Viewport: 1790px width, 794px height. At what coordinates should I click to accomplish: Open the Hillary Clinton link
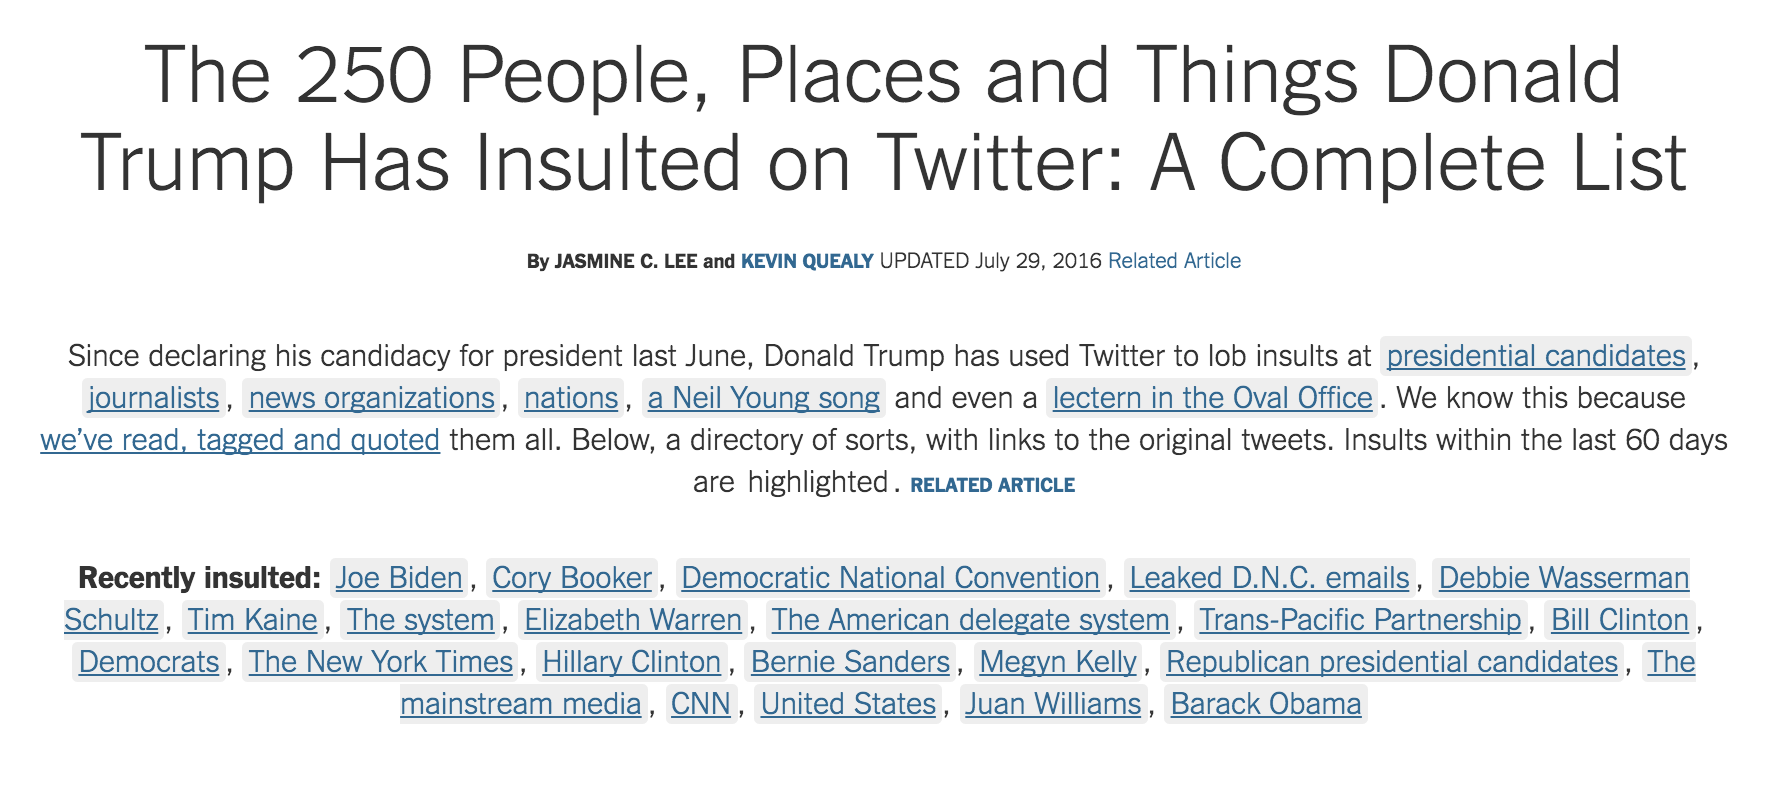click(x=632, y=662)
